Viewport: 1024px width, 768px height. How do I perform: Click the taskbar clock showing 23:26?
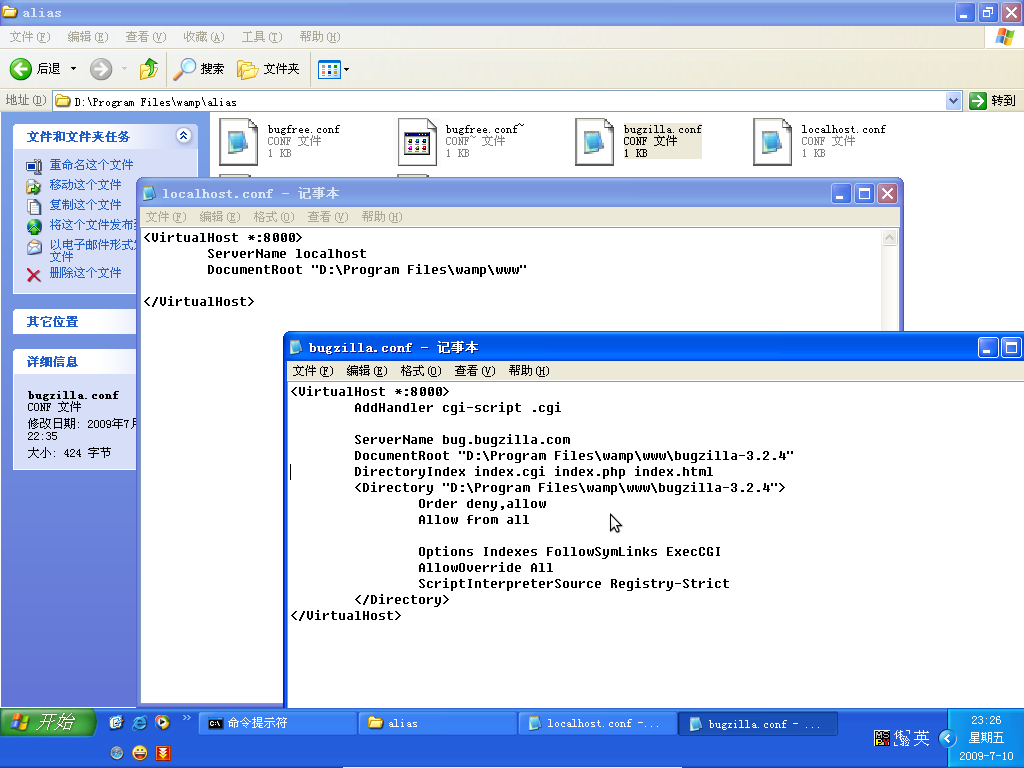point(986,720)
